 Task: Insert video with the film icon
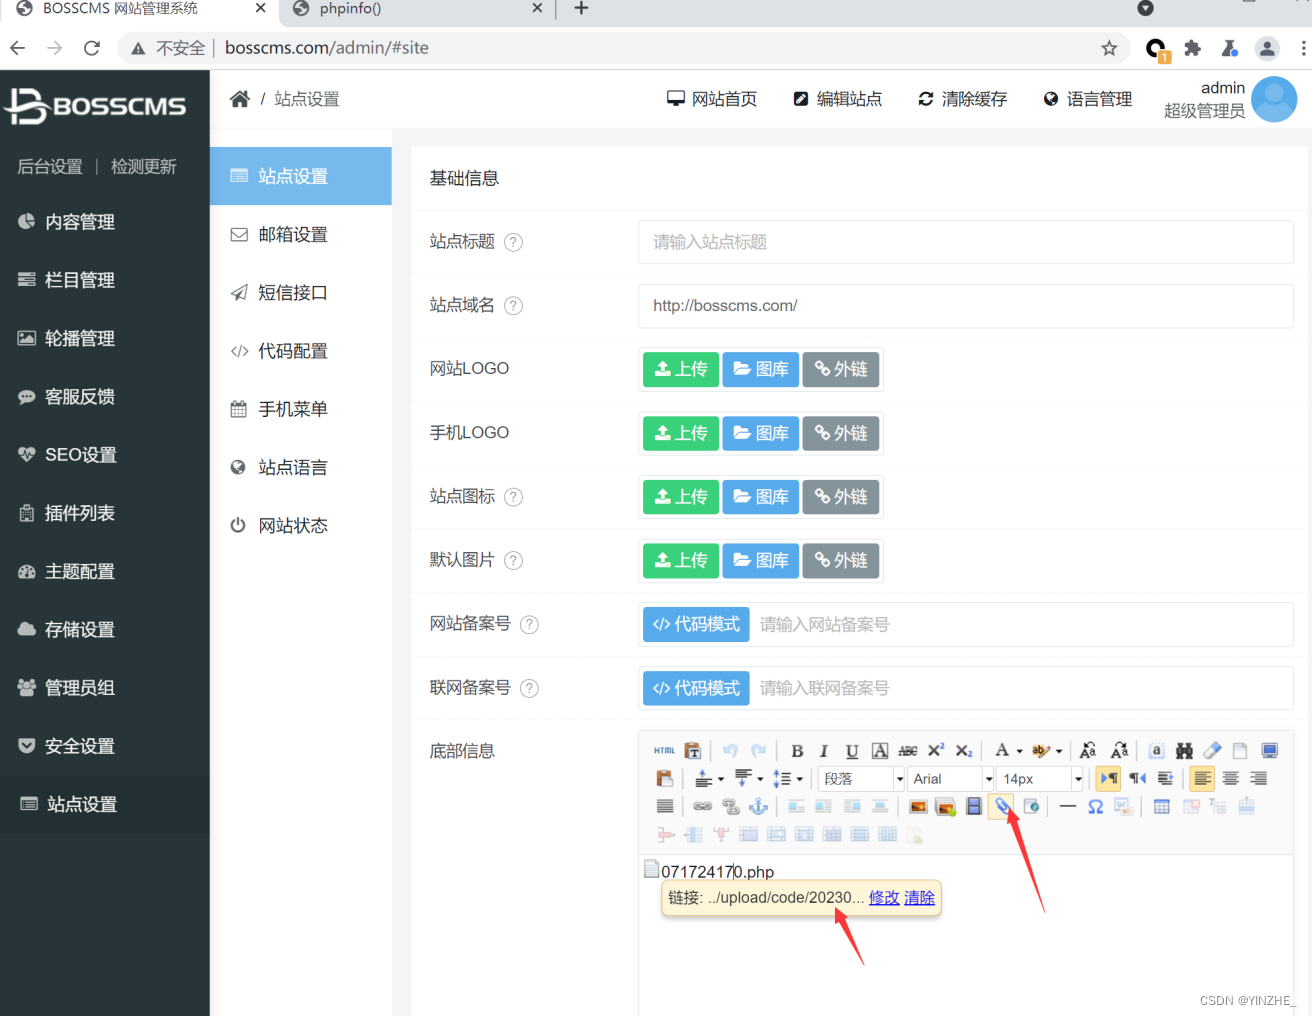click(x=974, y=806)
